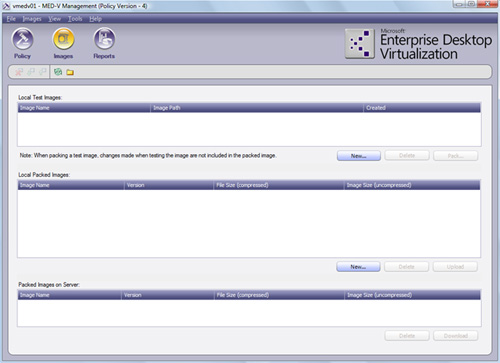
Task: Sort Local Packed Images by Image Name
Action: point(71,185)
